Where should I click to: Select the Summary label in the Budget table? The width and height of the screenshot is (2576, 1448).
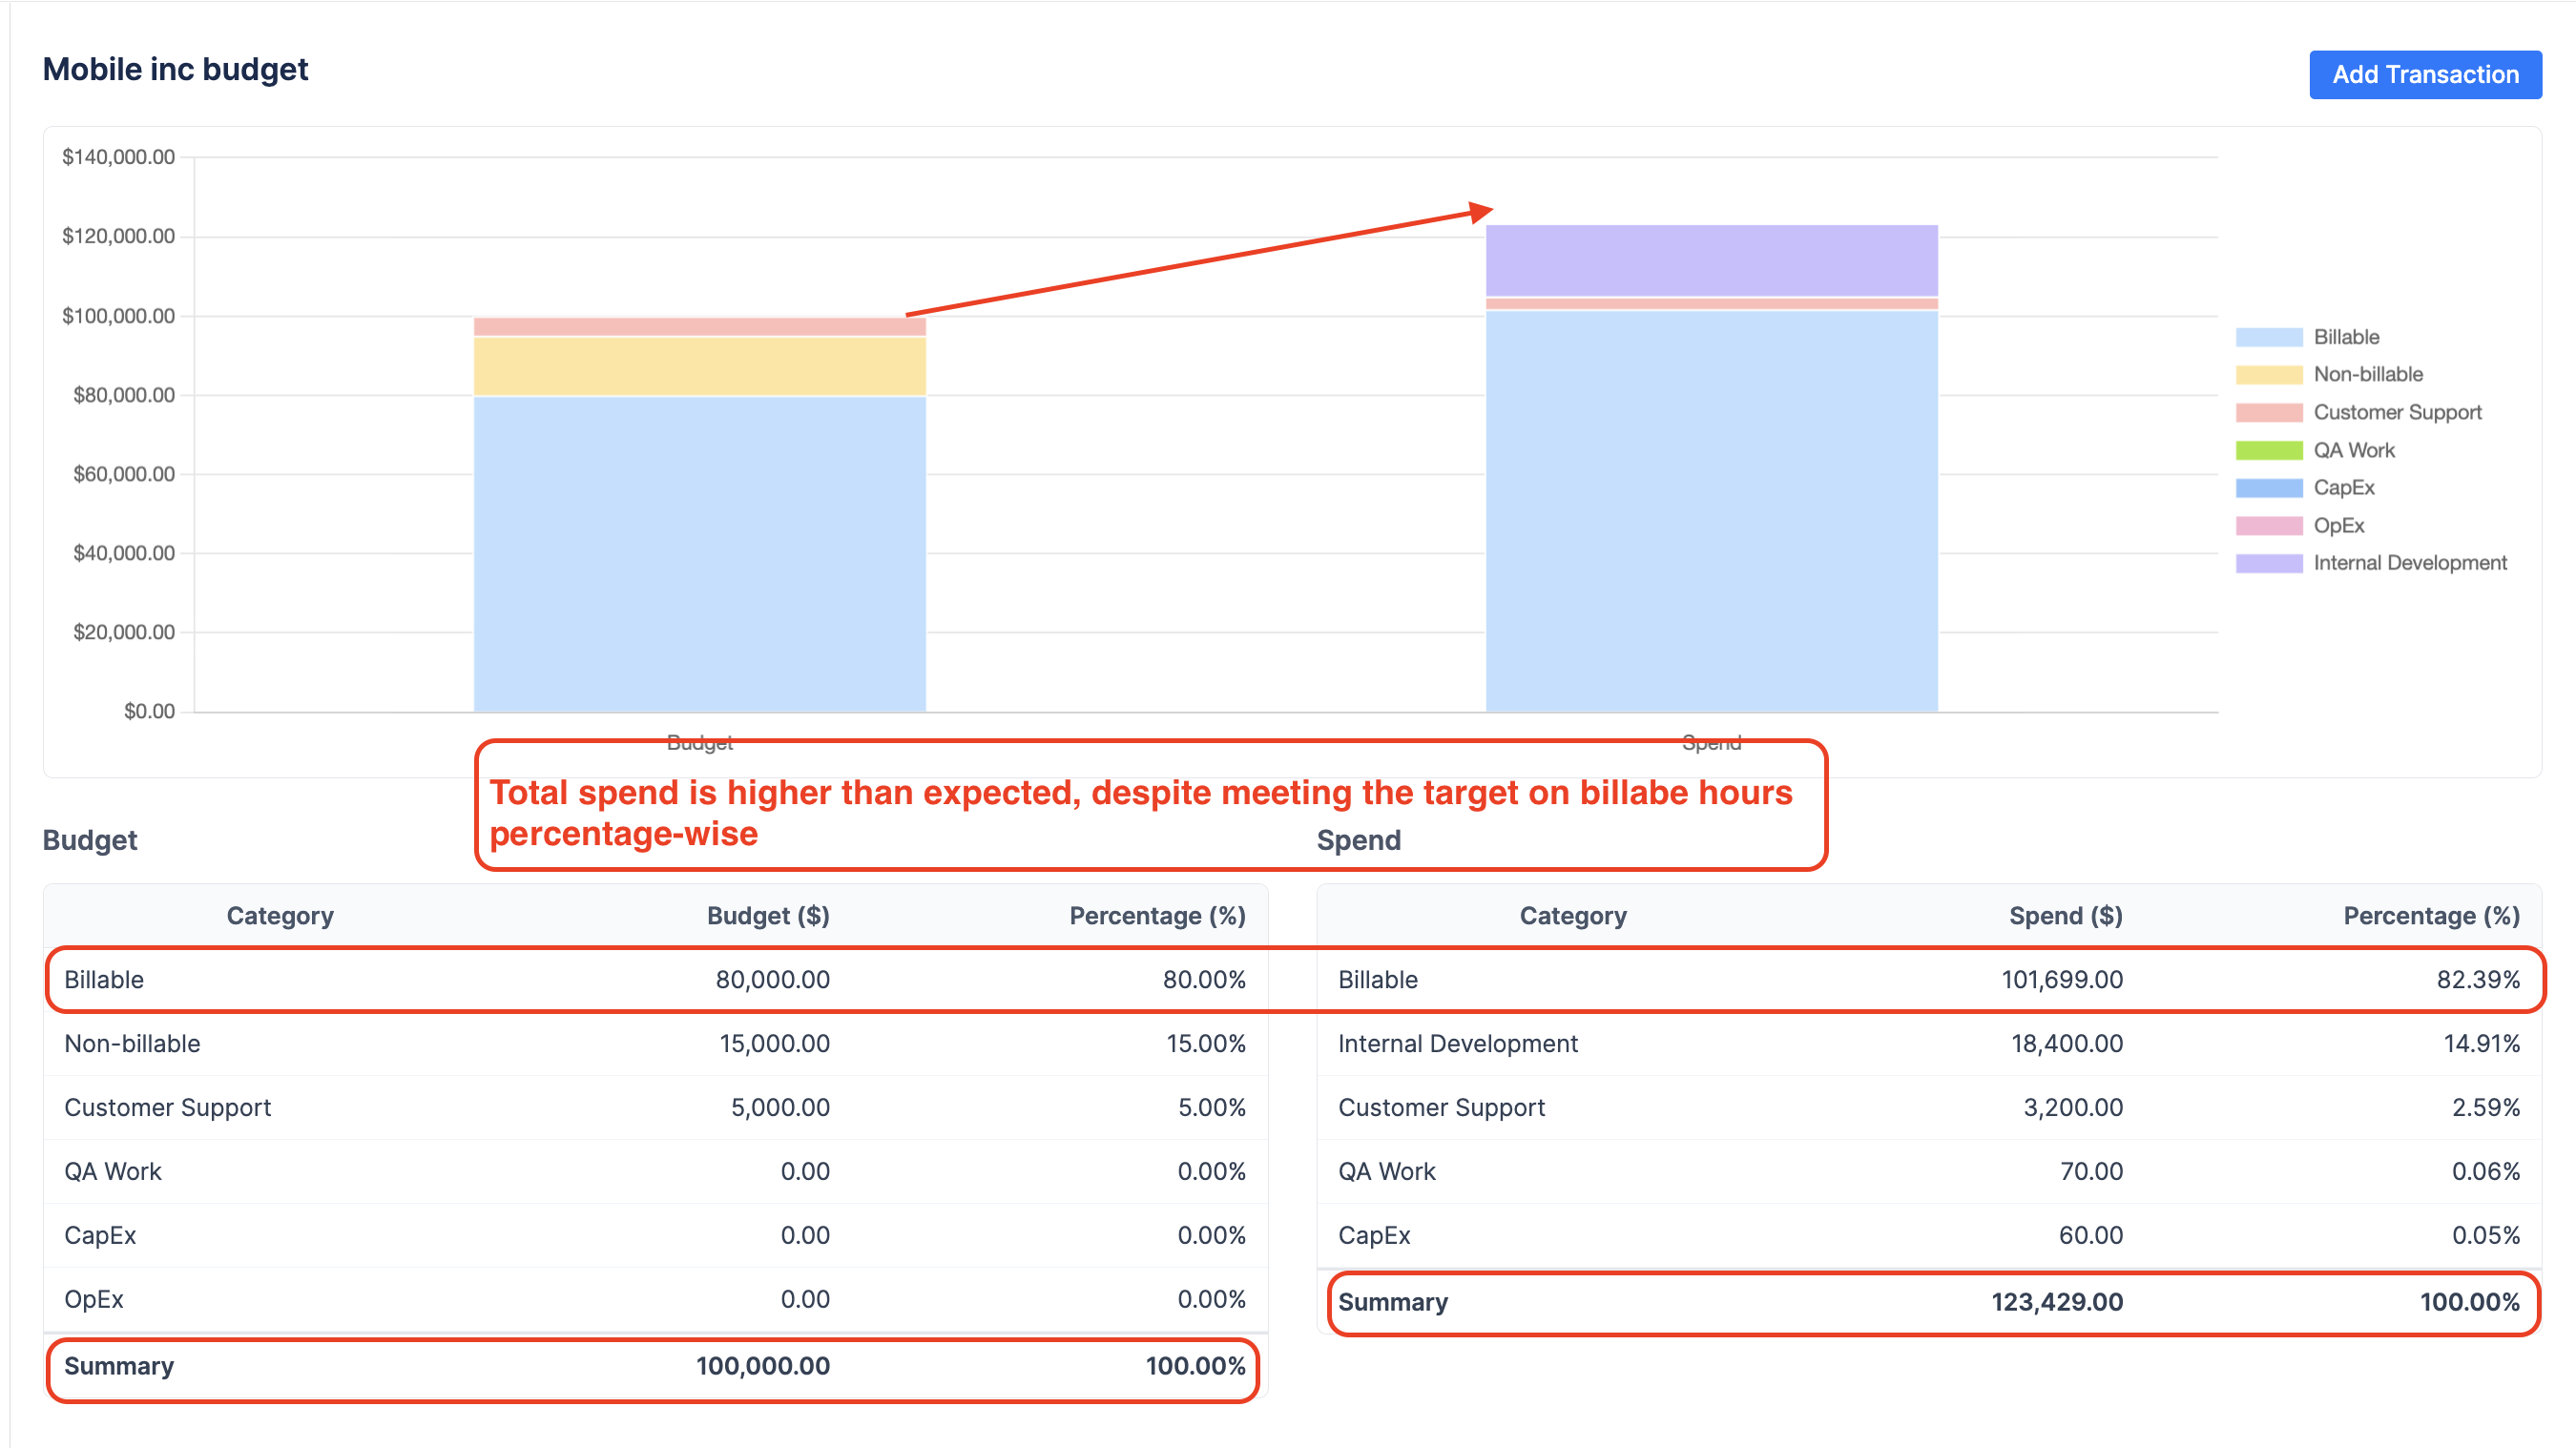point(119,1367)
